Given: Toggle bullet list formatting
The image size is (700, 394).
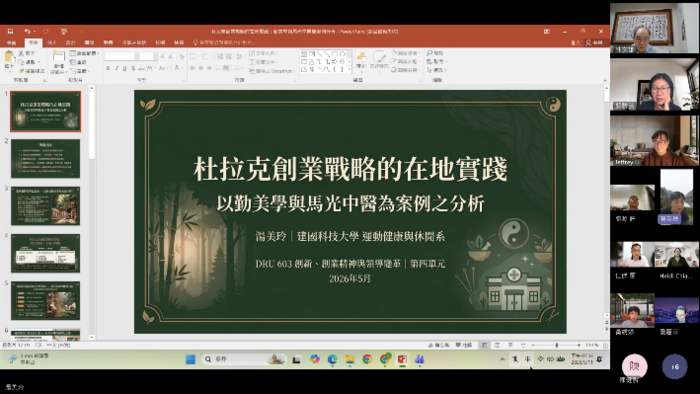Looking at the screenshot, I should pyautogui.click(x=193, y=56).
